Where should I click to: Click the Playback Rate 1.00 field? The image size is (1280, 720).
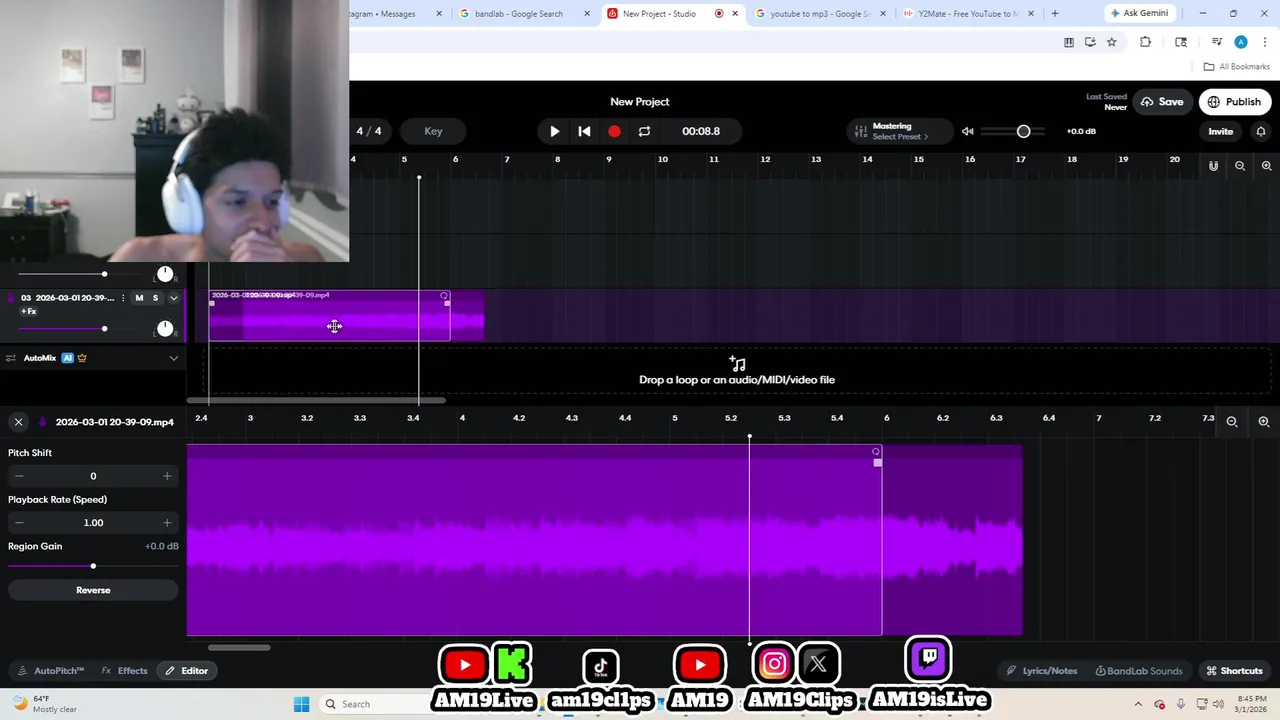[x=93, y=522]
